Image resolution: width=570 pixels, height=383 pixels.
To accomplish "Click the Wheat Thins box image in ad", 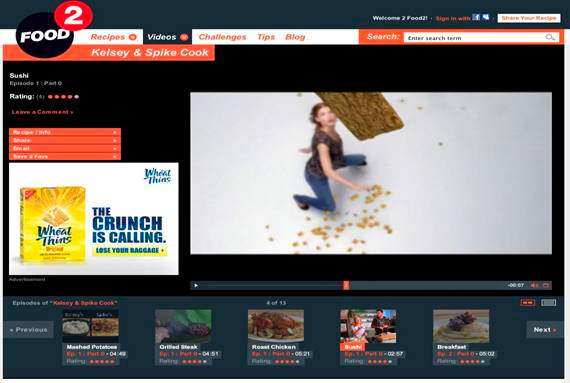I will pyautogui.click(x=53, y=224).
